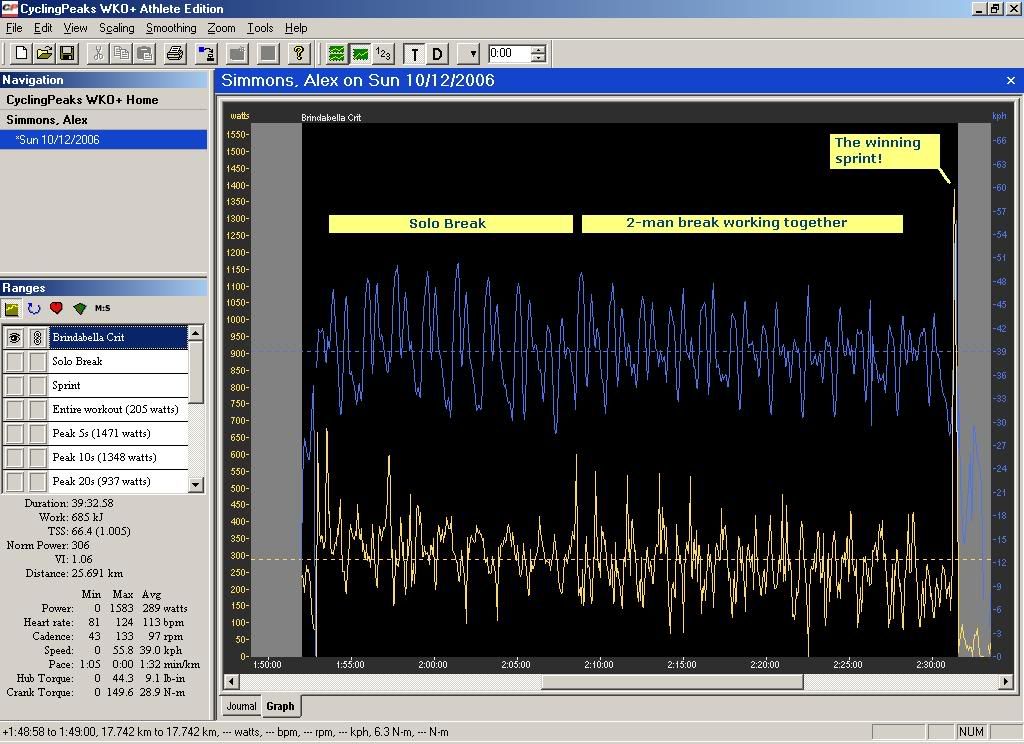Screen dimensions: 1024x744
Task: Paste with the clipboard toolbar icon
Action: tap(144, 54)
